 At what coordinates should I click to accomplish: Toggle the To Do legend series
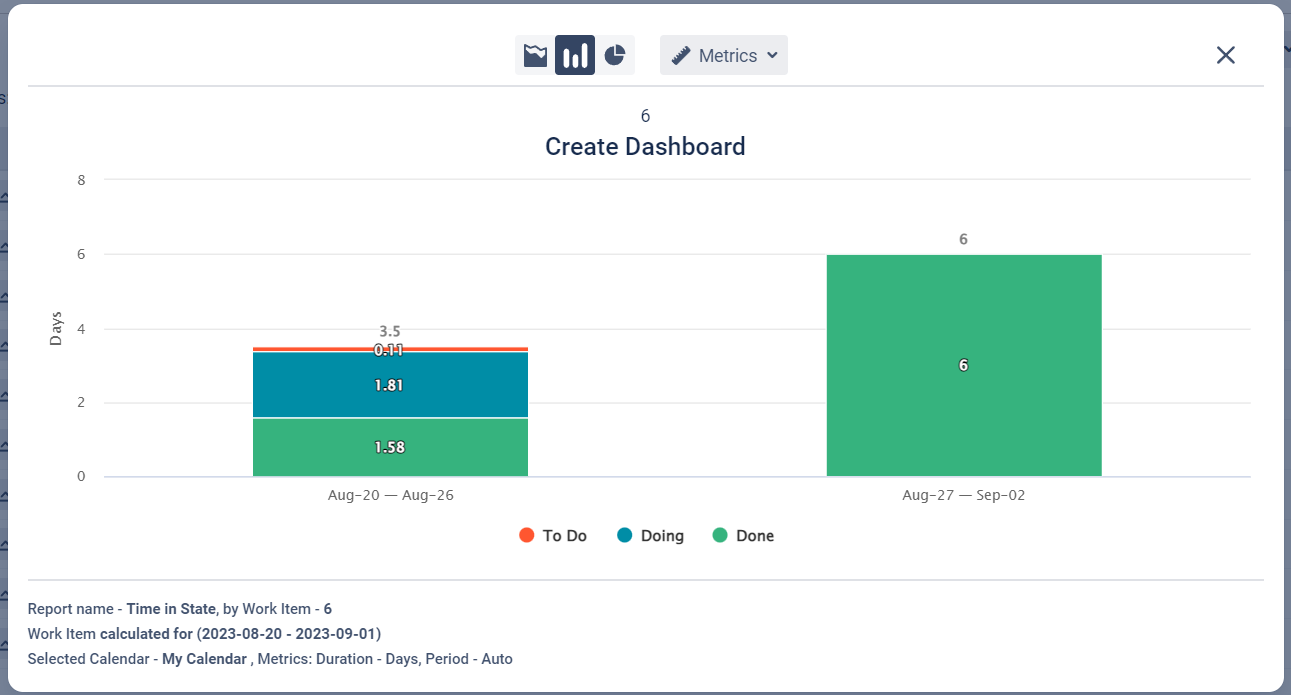(x=564, y=536)
